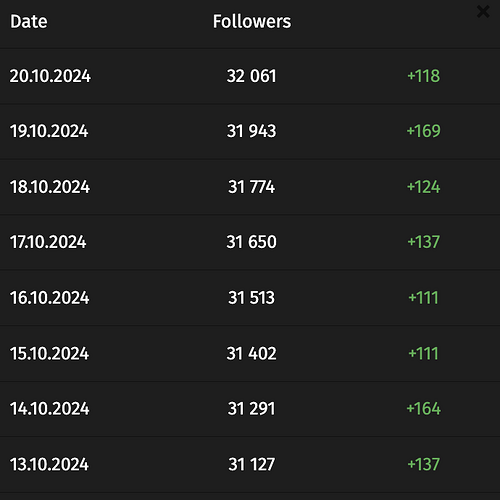Image resolution: width=500 pixels, height=500 pixels.
Task: Click follower count 31 291
Action: tap(252, 409)
